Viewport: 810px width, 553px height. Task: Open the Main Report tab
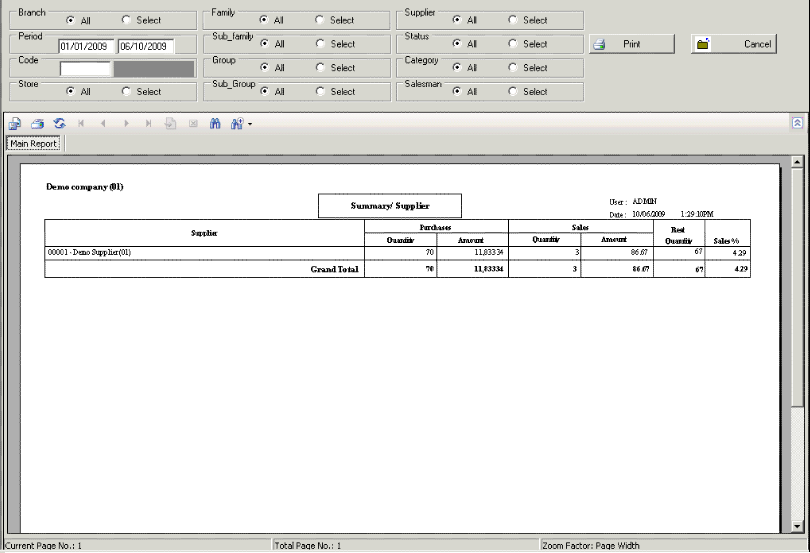[x=33, y=144]
